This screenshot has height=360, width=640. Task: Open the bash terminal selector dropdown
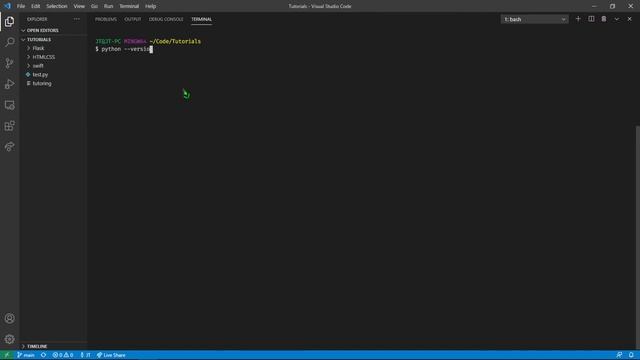[535, 19]
